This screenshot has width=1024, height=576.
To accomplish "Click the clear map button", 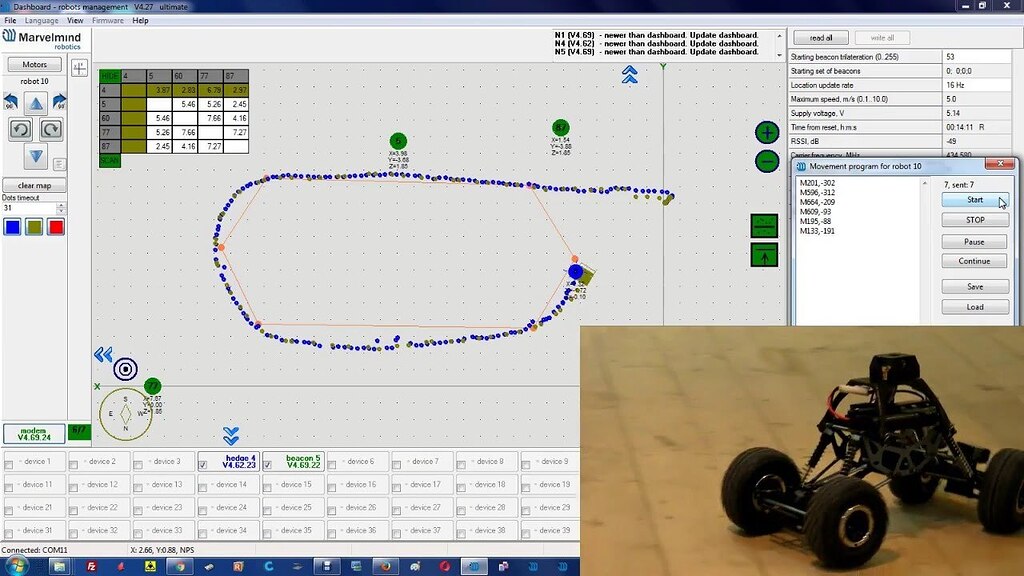I will pos(33,185).
